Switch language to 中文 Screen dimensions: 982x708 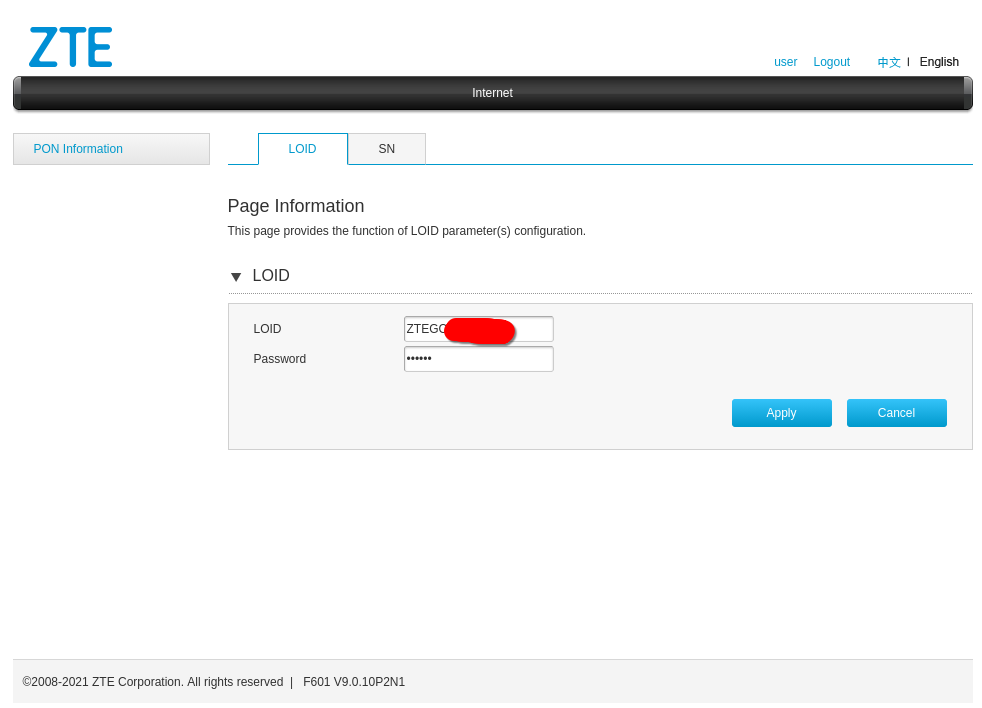tap(889, 62)
